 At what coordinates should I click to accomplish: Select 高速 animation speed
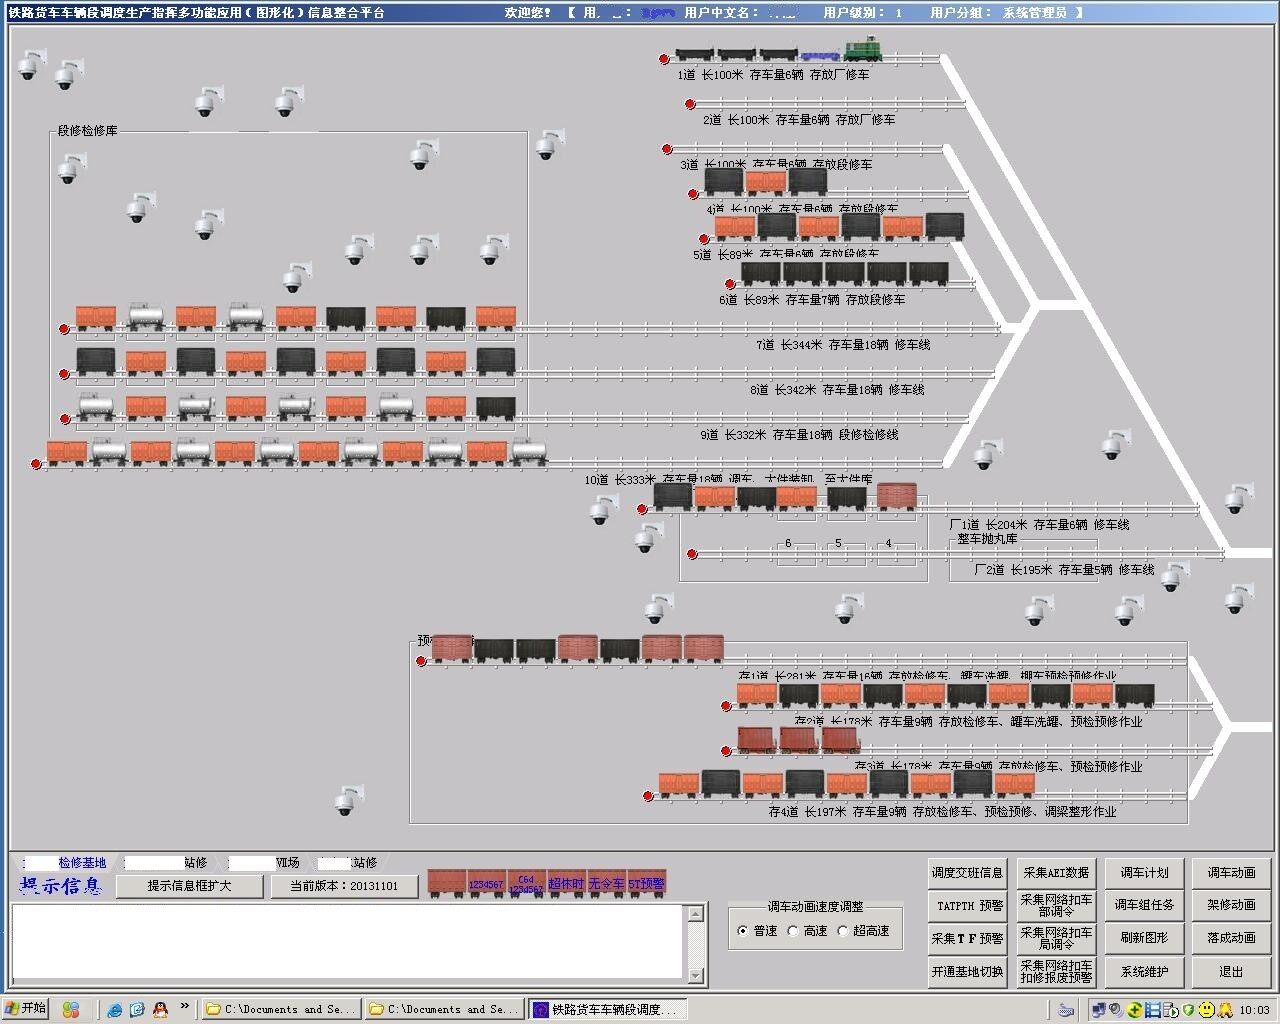pyautogui.click(x=793, y=931)
